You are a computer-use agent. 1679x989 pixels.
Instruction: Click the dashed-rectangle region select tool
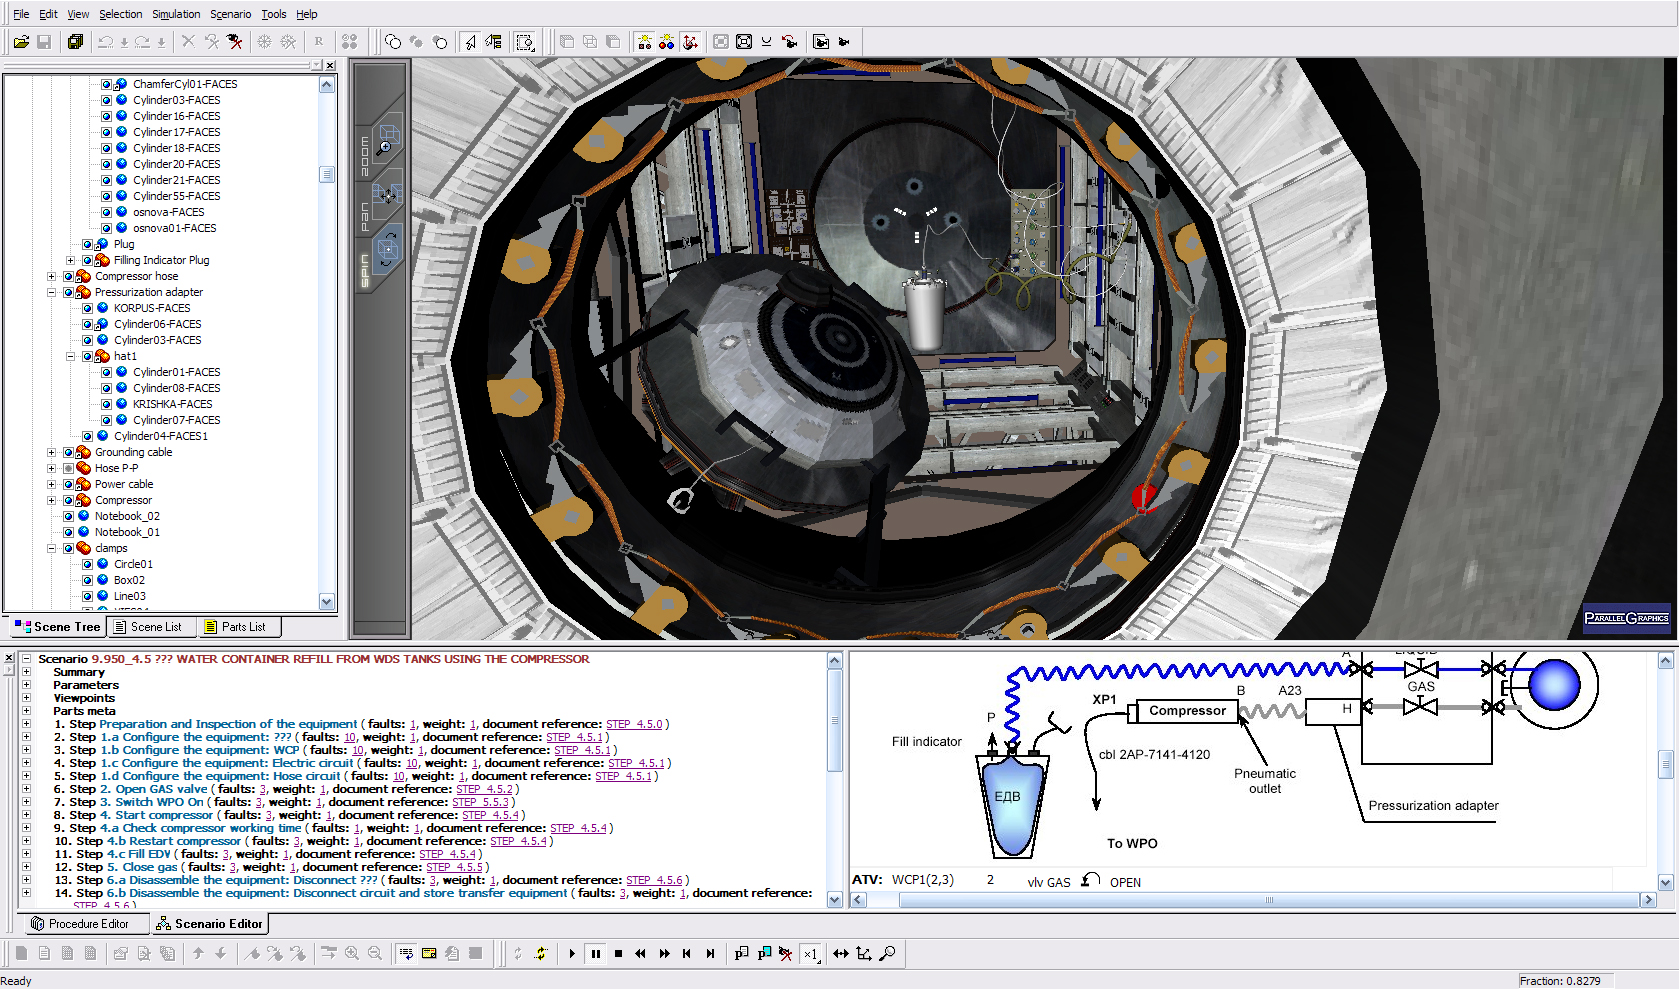pos(525,42)
